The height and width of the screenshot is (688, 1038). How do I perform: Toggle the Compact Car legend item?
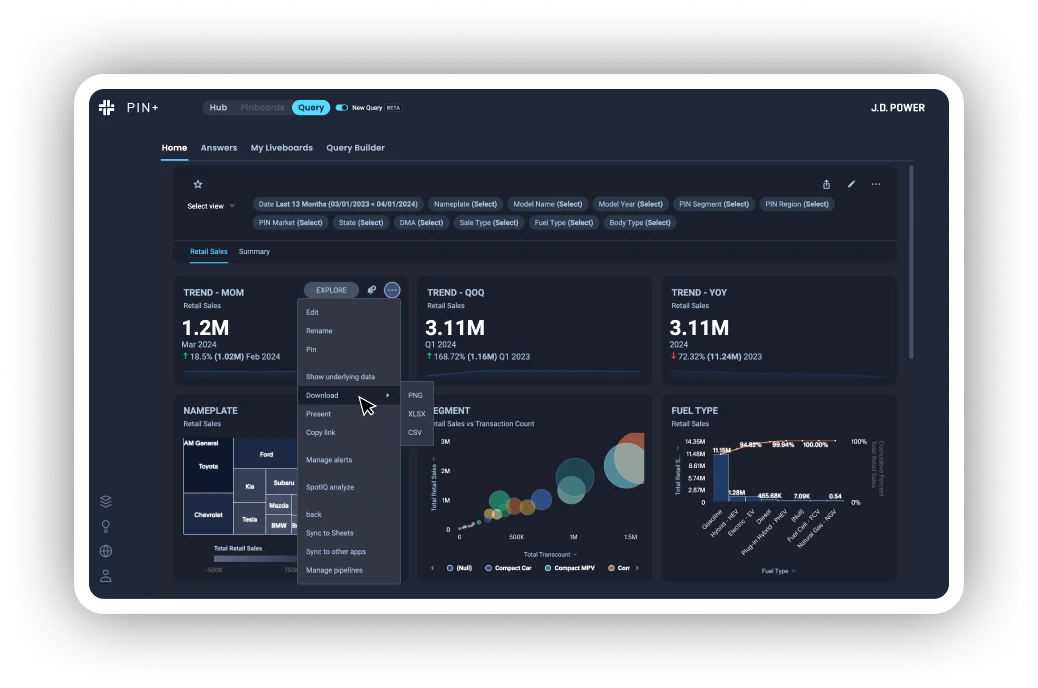(x=508, y=568)
